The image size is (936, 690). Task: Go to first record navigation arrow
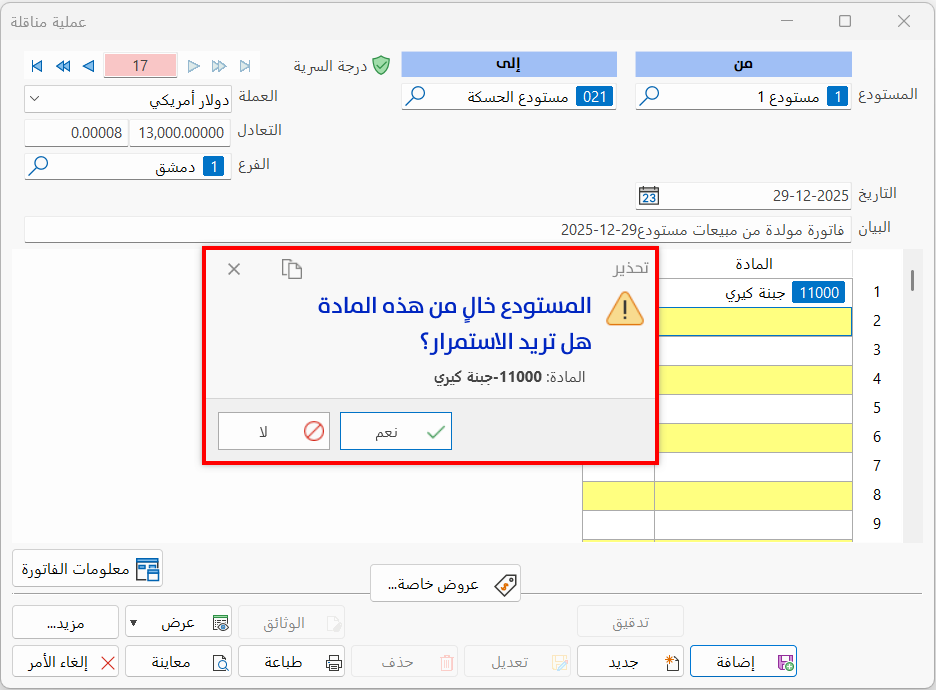click(37, 66)
